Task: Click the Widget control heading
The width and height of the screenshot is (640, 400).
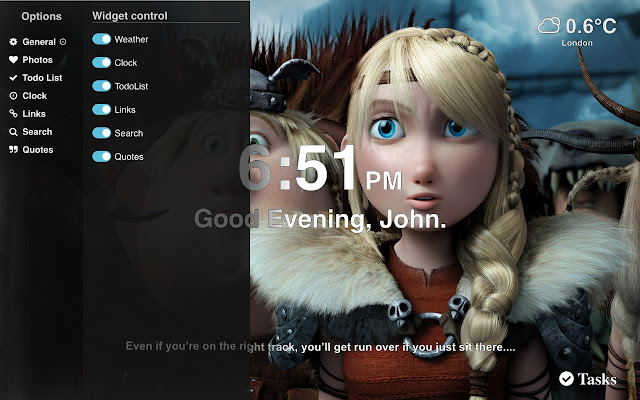Action: [129, 16]
